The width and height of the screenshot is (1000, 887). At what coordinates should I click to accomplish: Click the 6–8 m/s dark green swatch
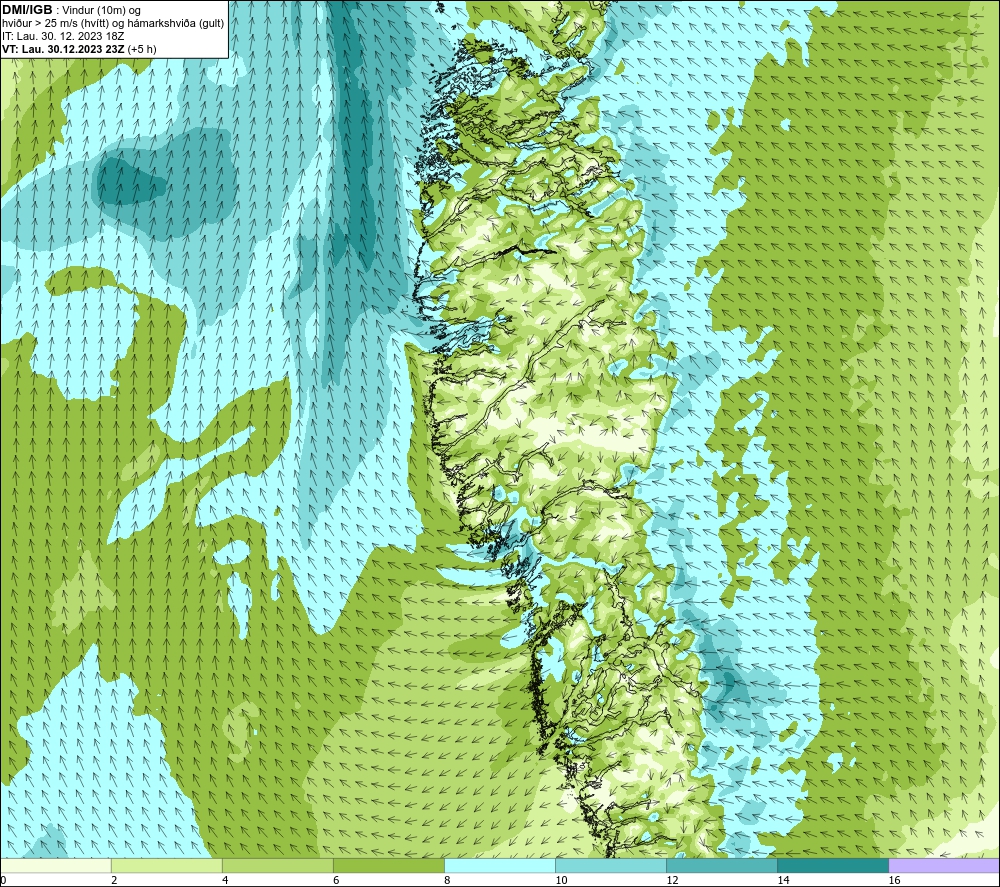[388, 865]
